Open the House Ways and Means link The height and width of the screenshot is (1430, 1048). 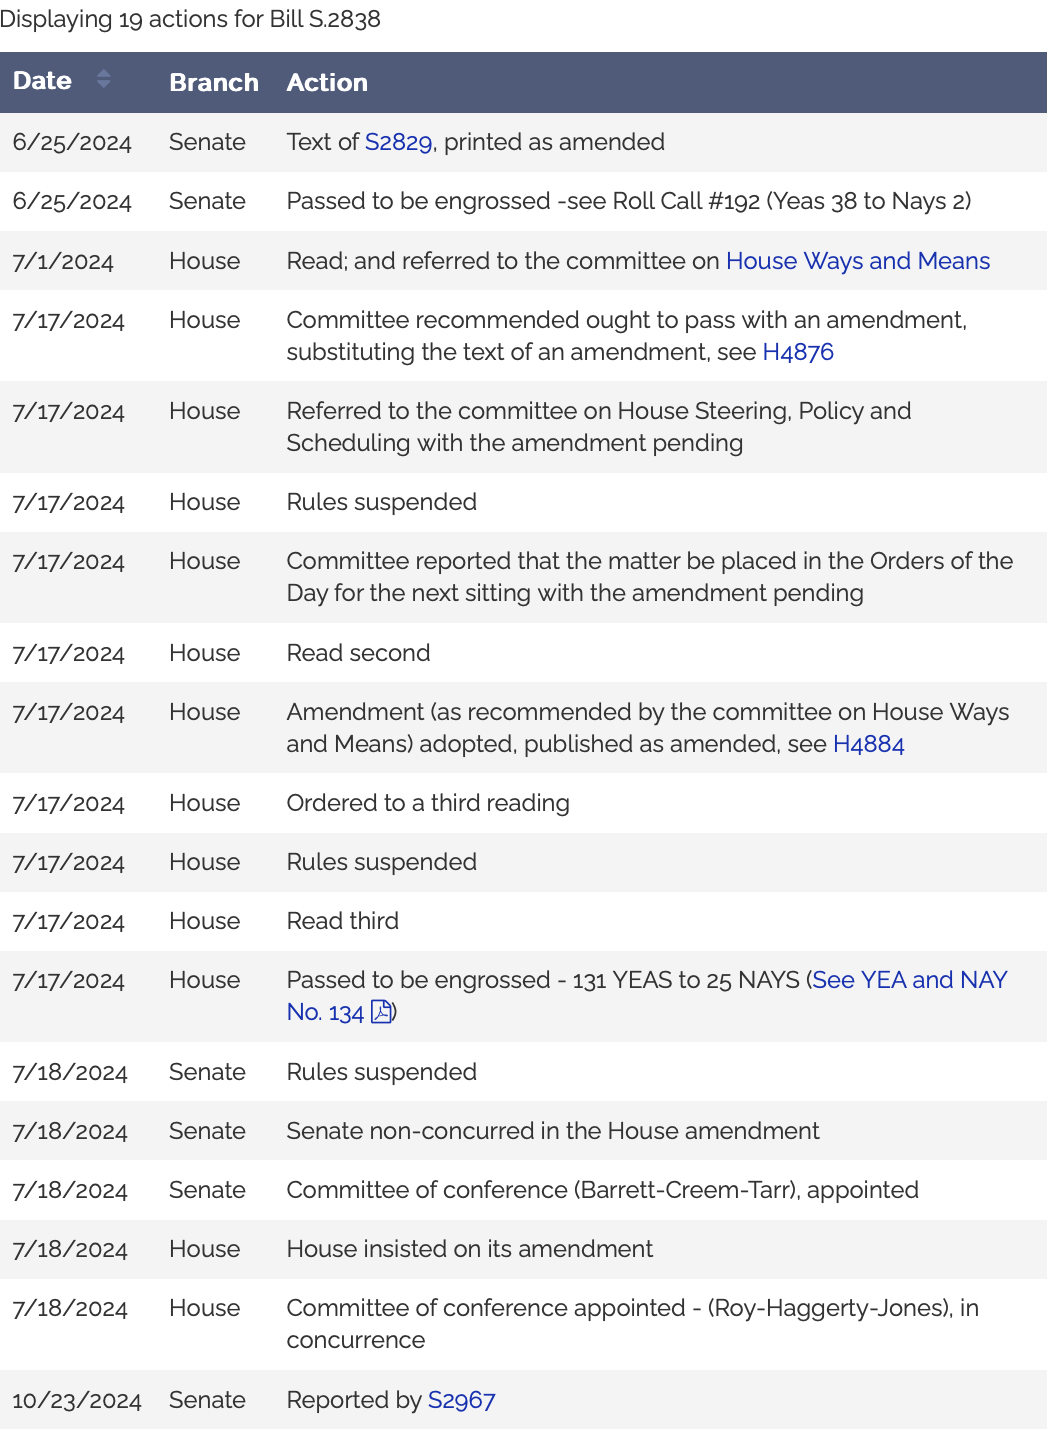857,261
